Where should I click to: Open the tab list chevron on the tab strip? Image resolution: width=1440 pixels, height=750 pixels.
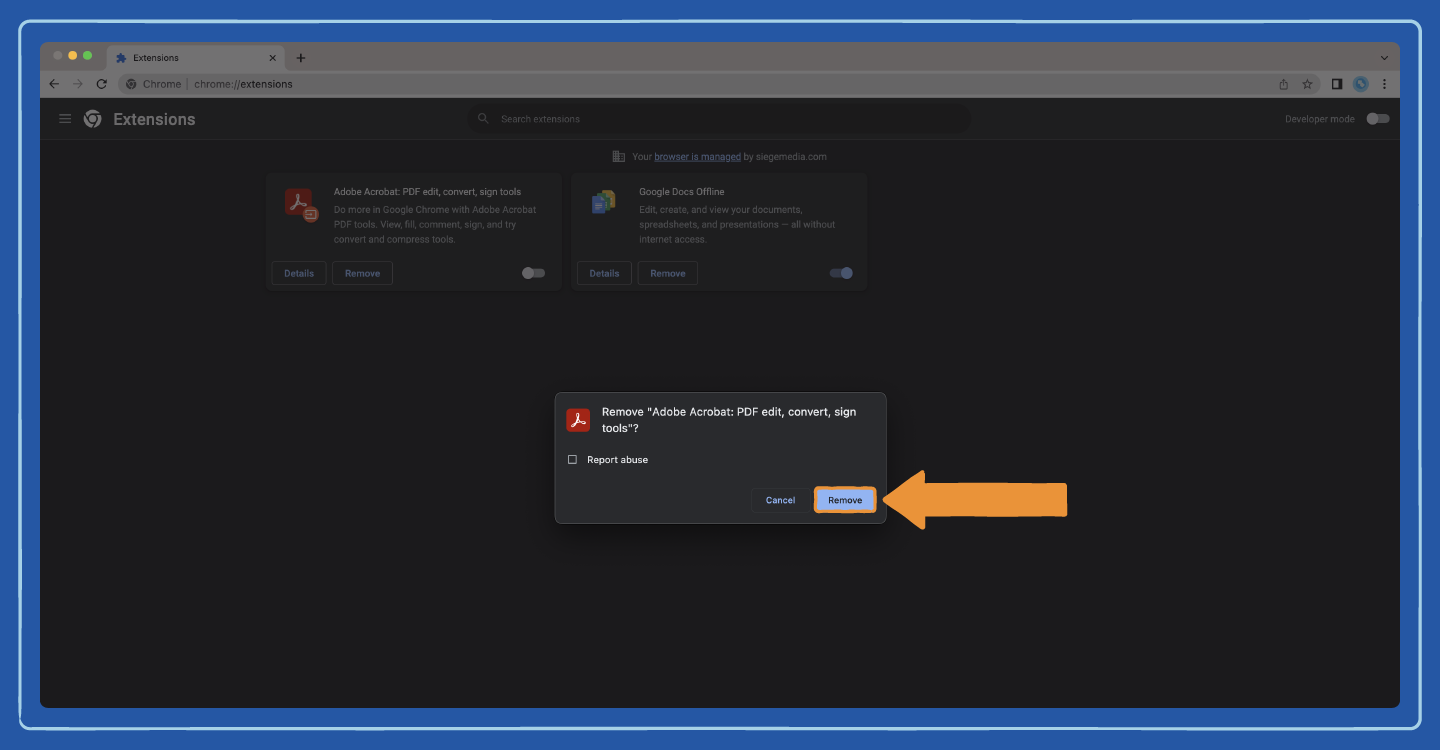click(x=1383, y=57)
